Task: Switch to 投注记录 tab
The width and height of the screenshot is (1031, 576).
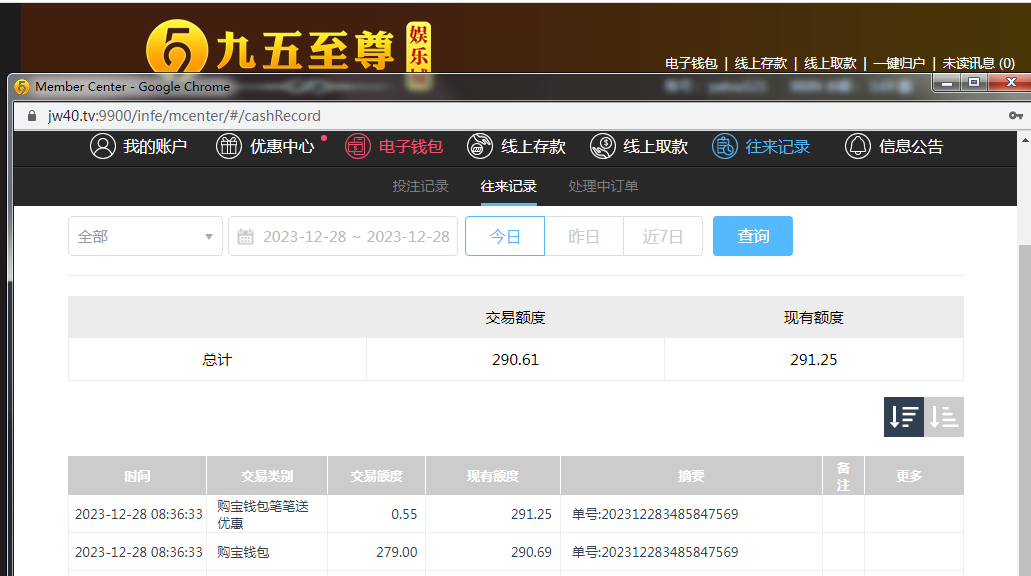Action: pos(420,186)
